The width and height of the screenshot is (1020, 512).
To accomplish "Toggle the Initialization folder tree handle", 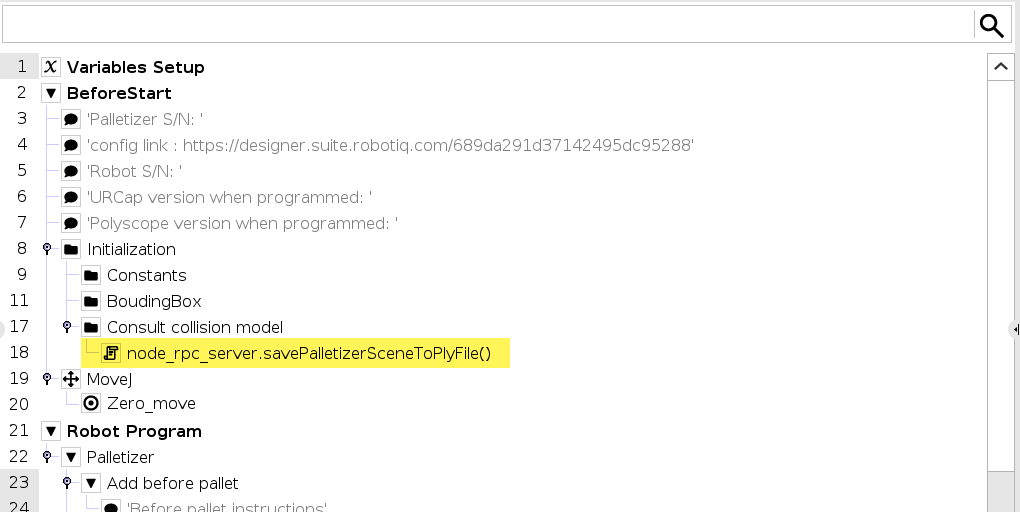I will click(47, 249).
